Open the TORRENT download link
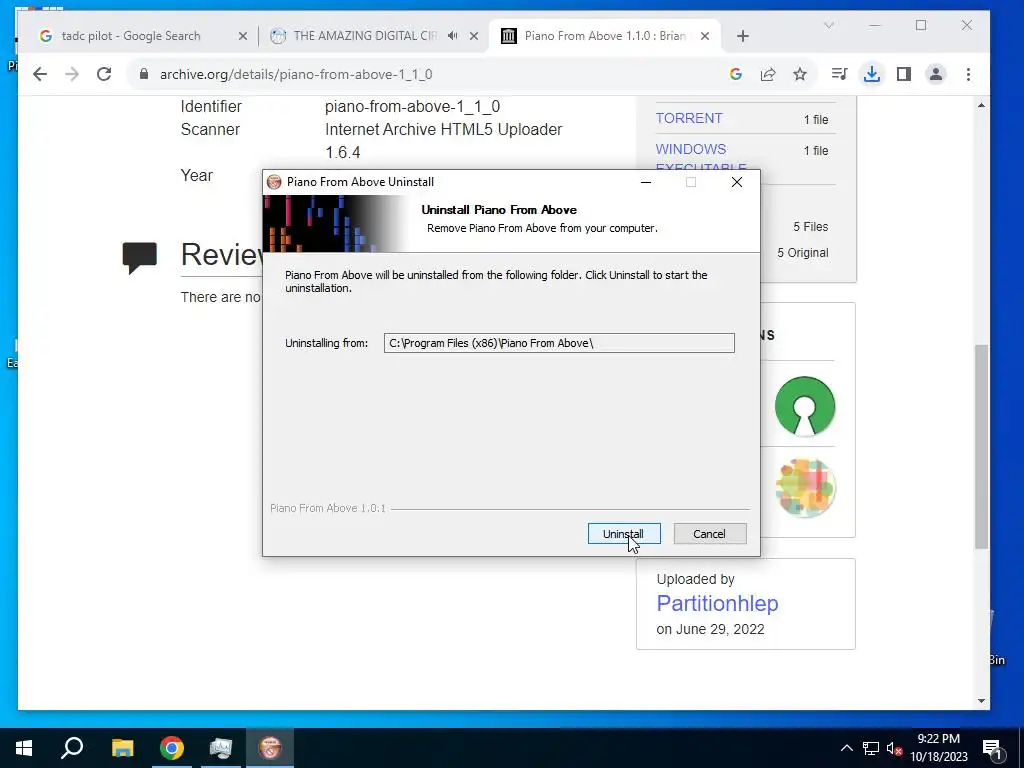1024x768 pixels. pyautogui.click(x=689, y=118)
